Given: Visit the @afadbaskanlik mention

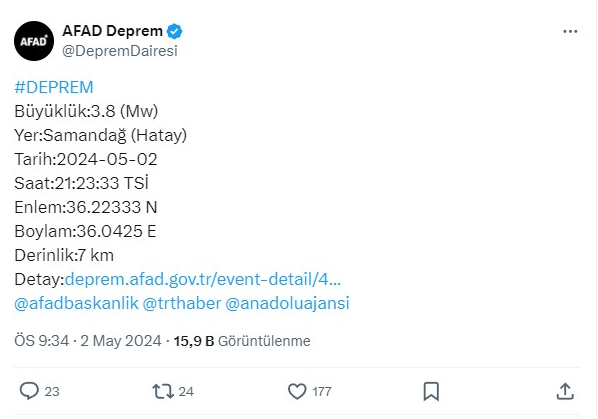Looking at the screenshot, I should 76,303.
